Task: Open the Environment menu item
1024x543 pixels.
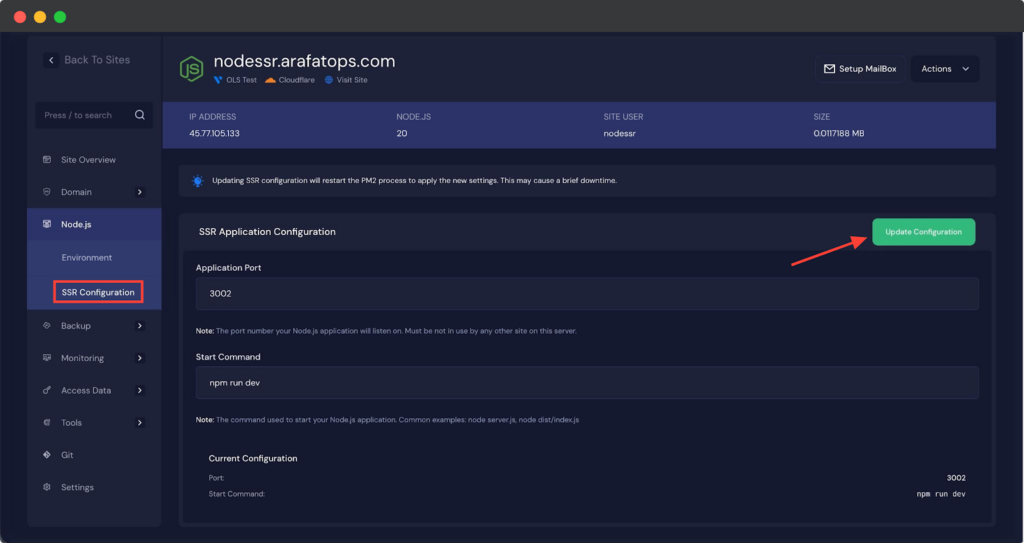Action: pyautogui.click(x=87, y=258)
